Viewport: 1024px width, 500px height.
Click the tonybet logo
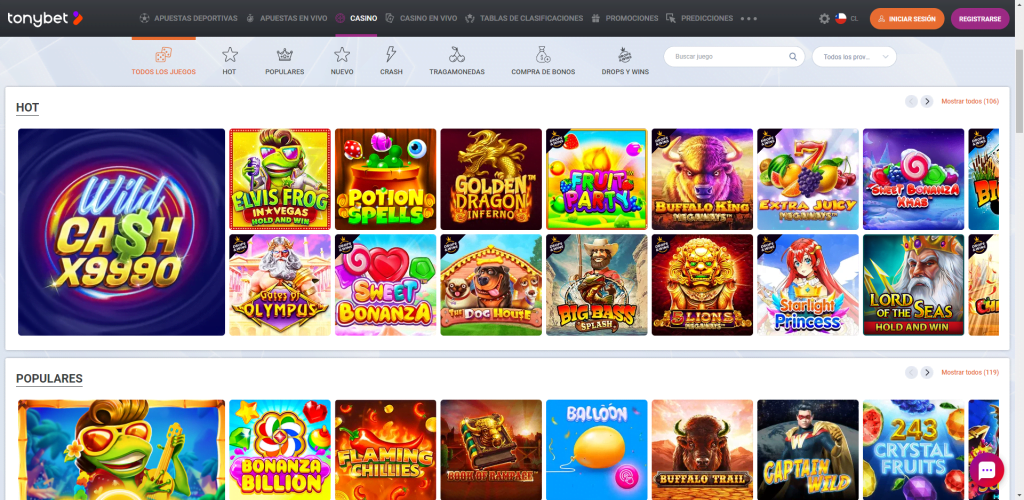(x=45, y=18)
